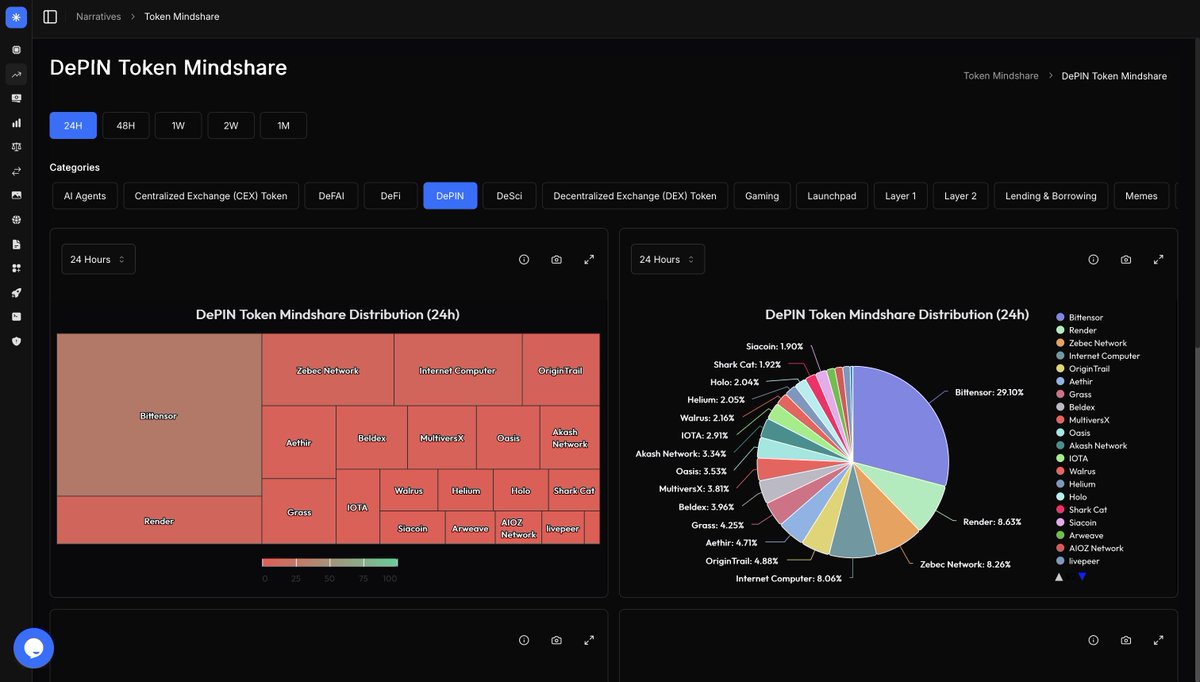
Task: Click the treemap color scale gradient bar
Action: 330,563
